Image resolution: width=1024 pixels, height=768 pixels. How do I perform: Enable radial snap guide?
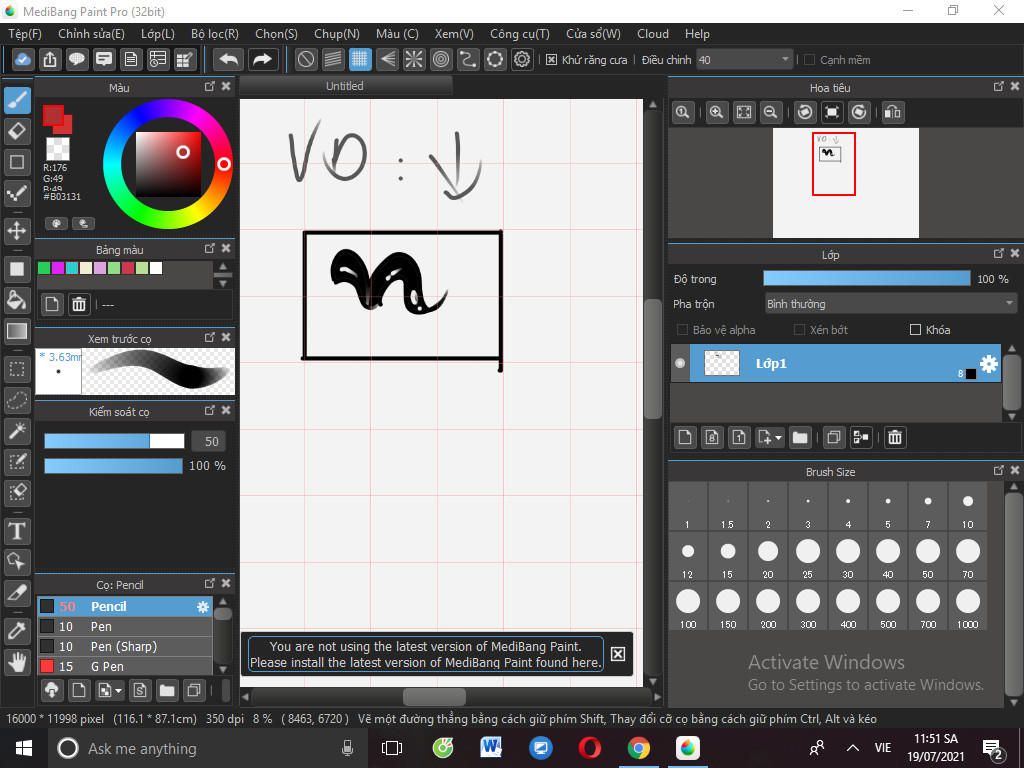[x=414, y=59]
